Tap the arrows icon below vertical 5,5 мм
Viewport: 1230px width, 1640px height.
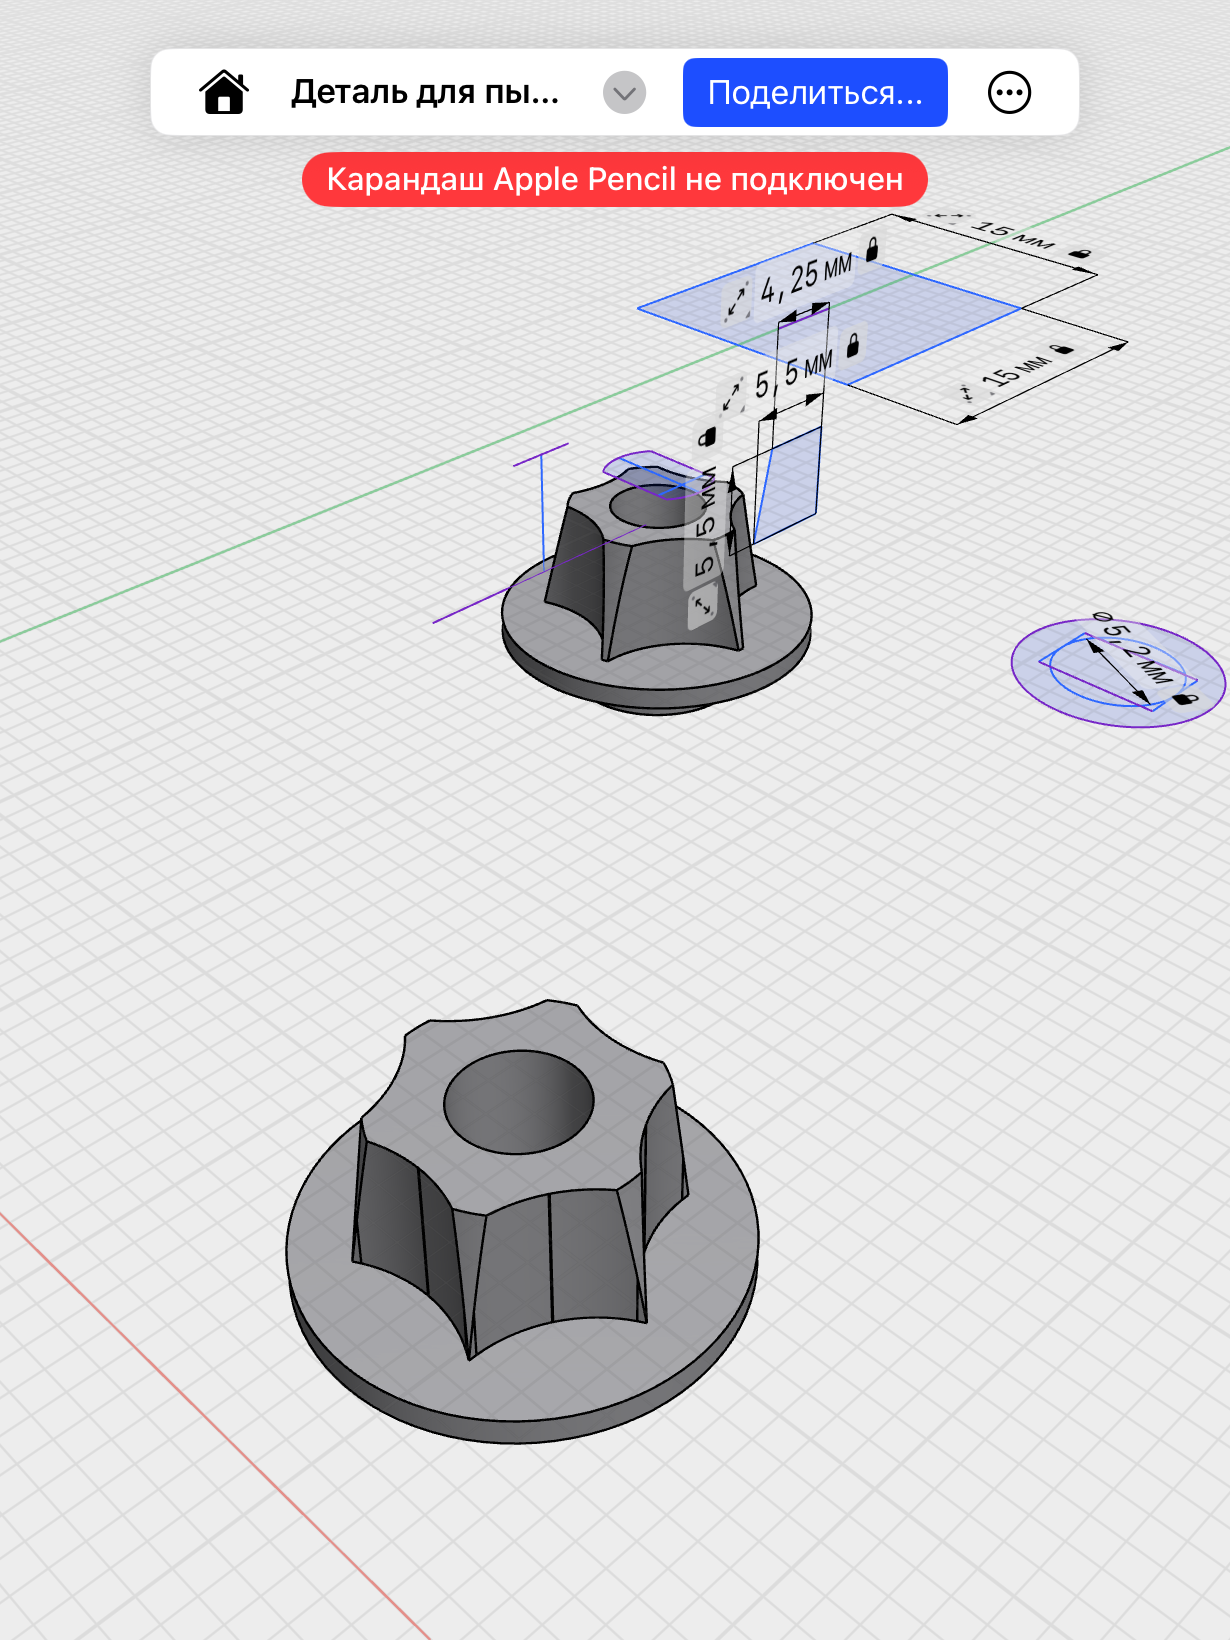(703, 604)
